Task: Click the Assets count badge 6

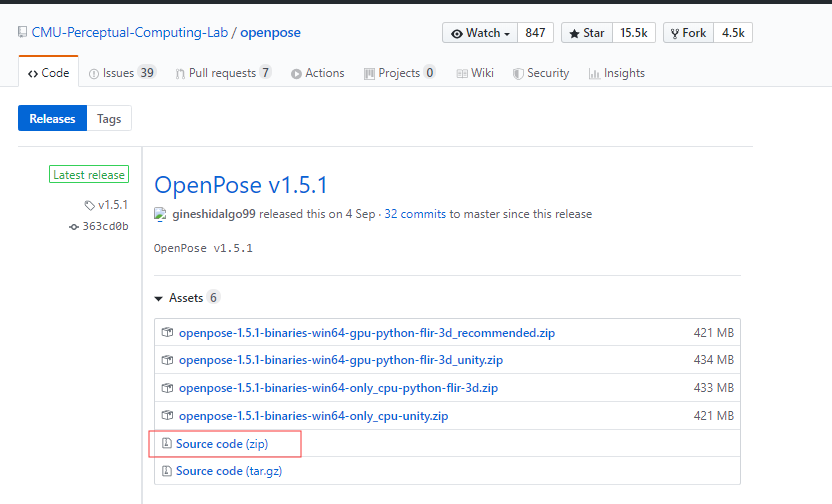Action: (x=213, y=298)
